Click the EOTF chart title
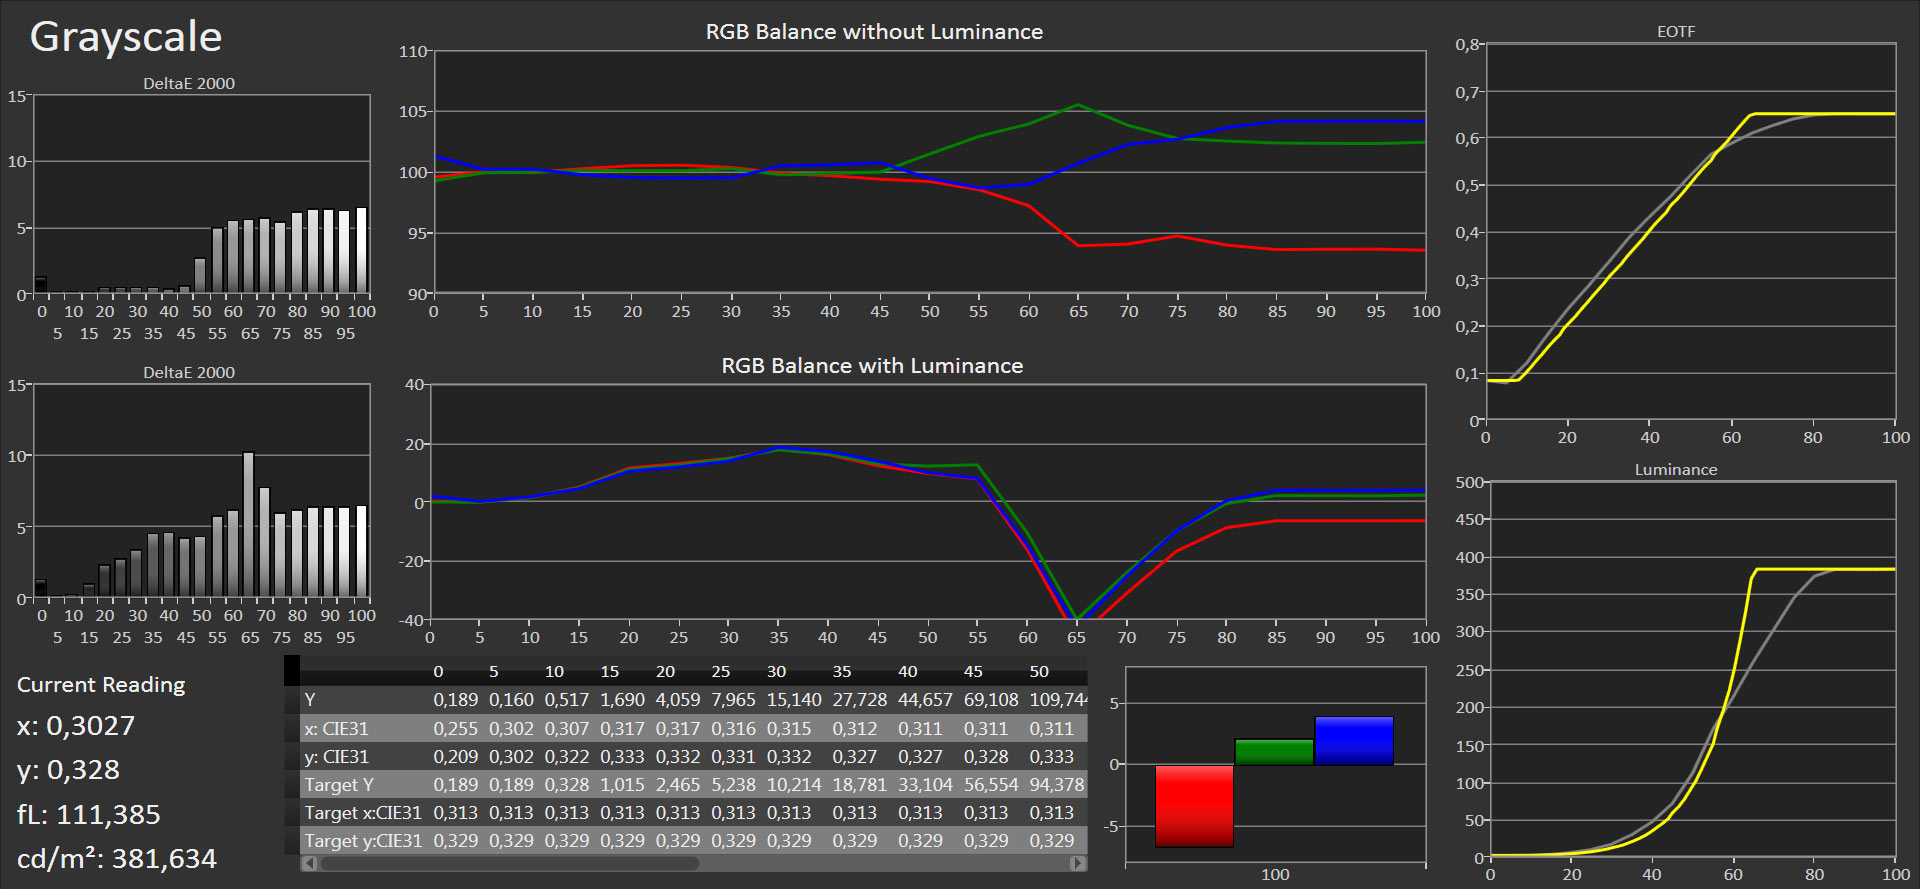 pyautogui.click(x=1676, y=32)
